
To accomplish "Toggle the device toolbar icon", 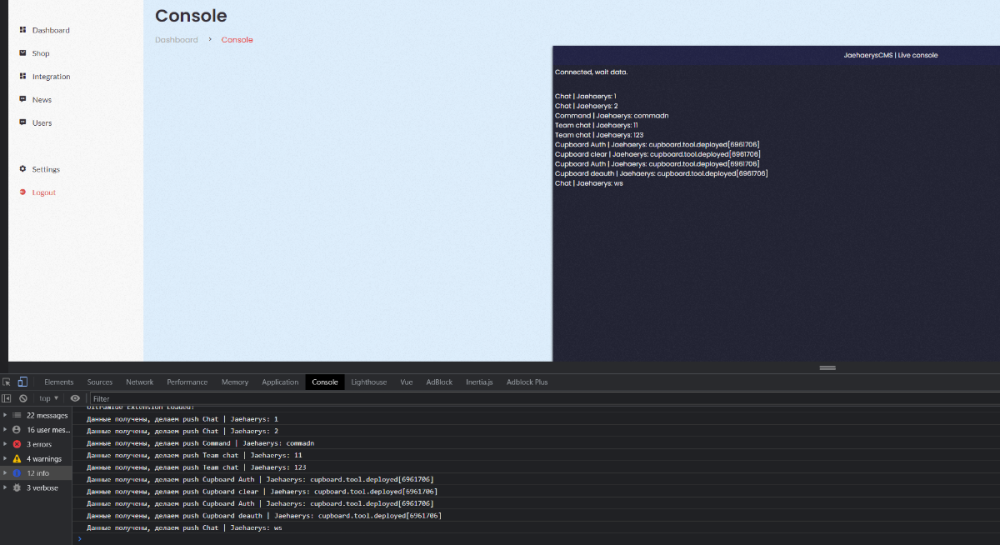I will coord(22,382).
